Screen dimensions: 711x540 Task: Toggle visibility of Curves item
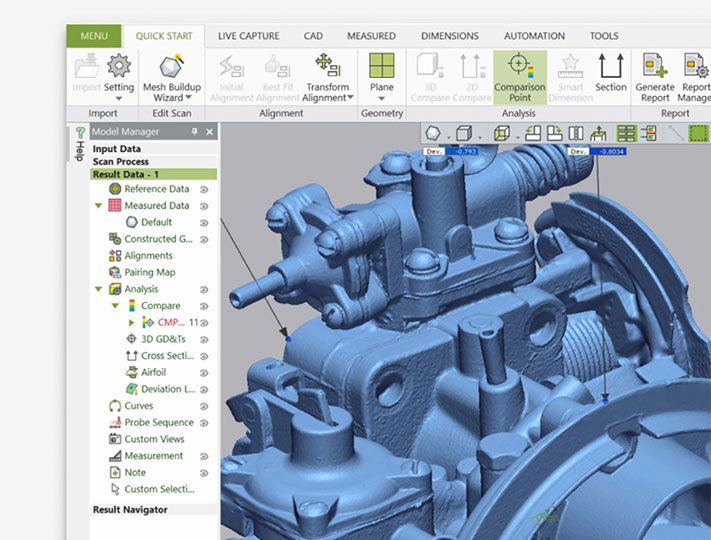click(x=203, y=406)
